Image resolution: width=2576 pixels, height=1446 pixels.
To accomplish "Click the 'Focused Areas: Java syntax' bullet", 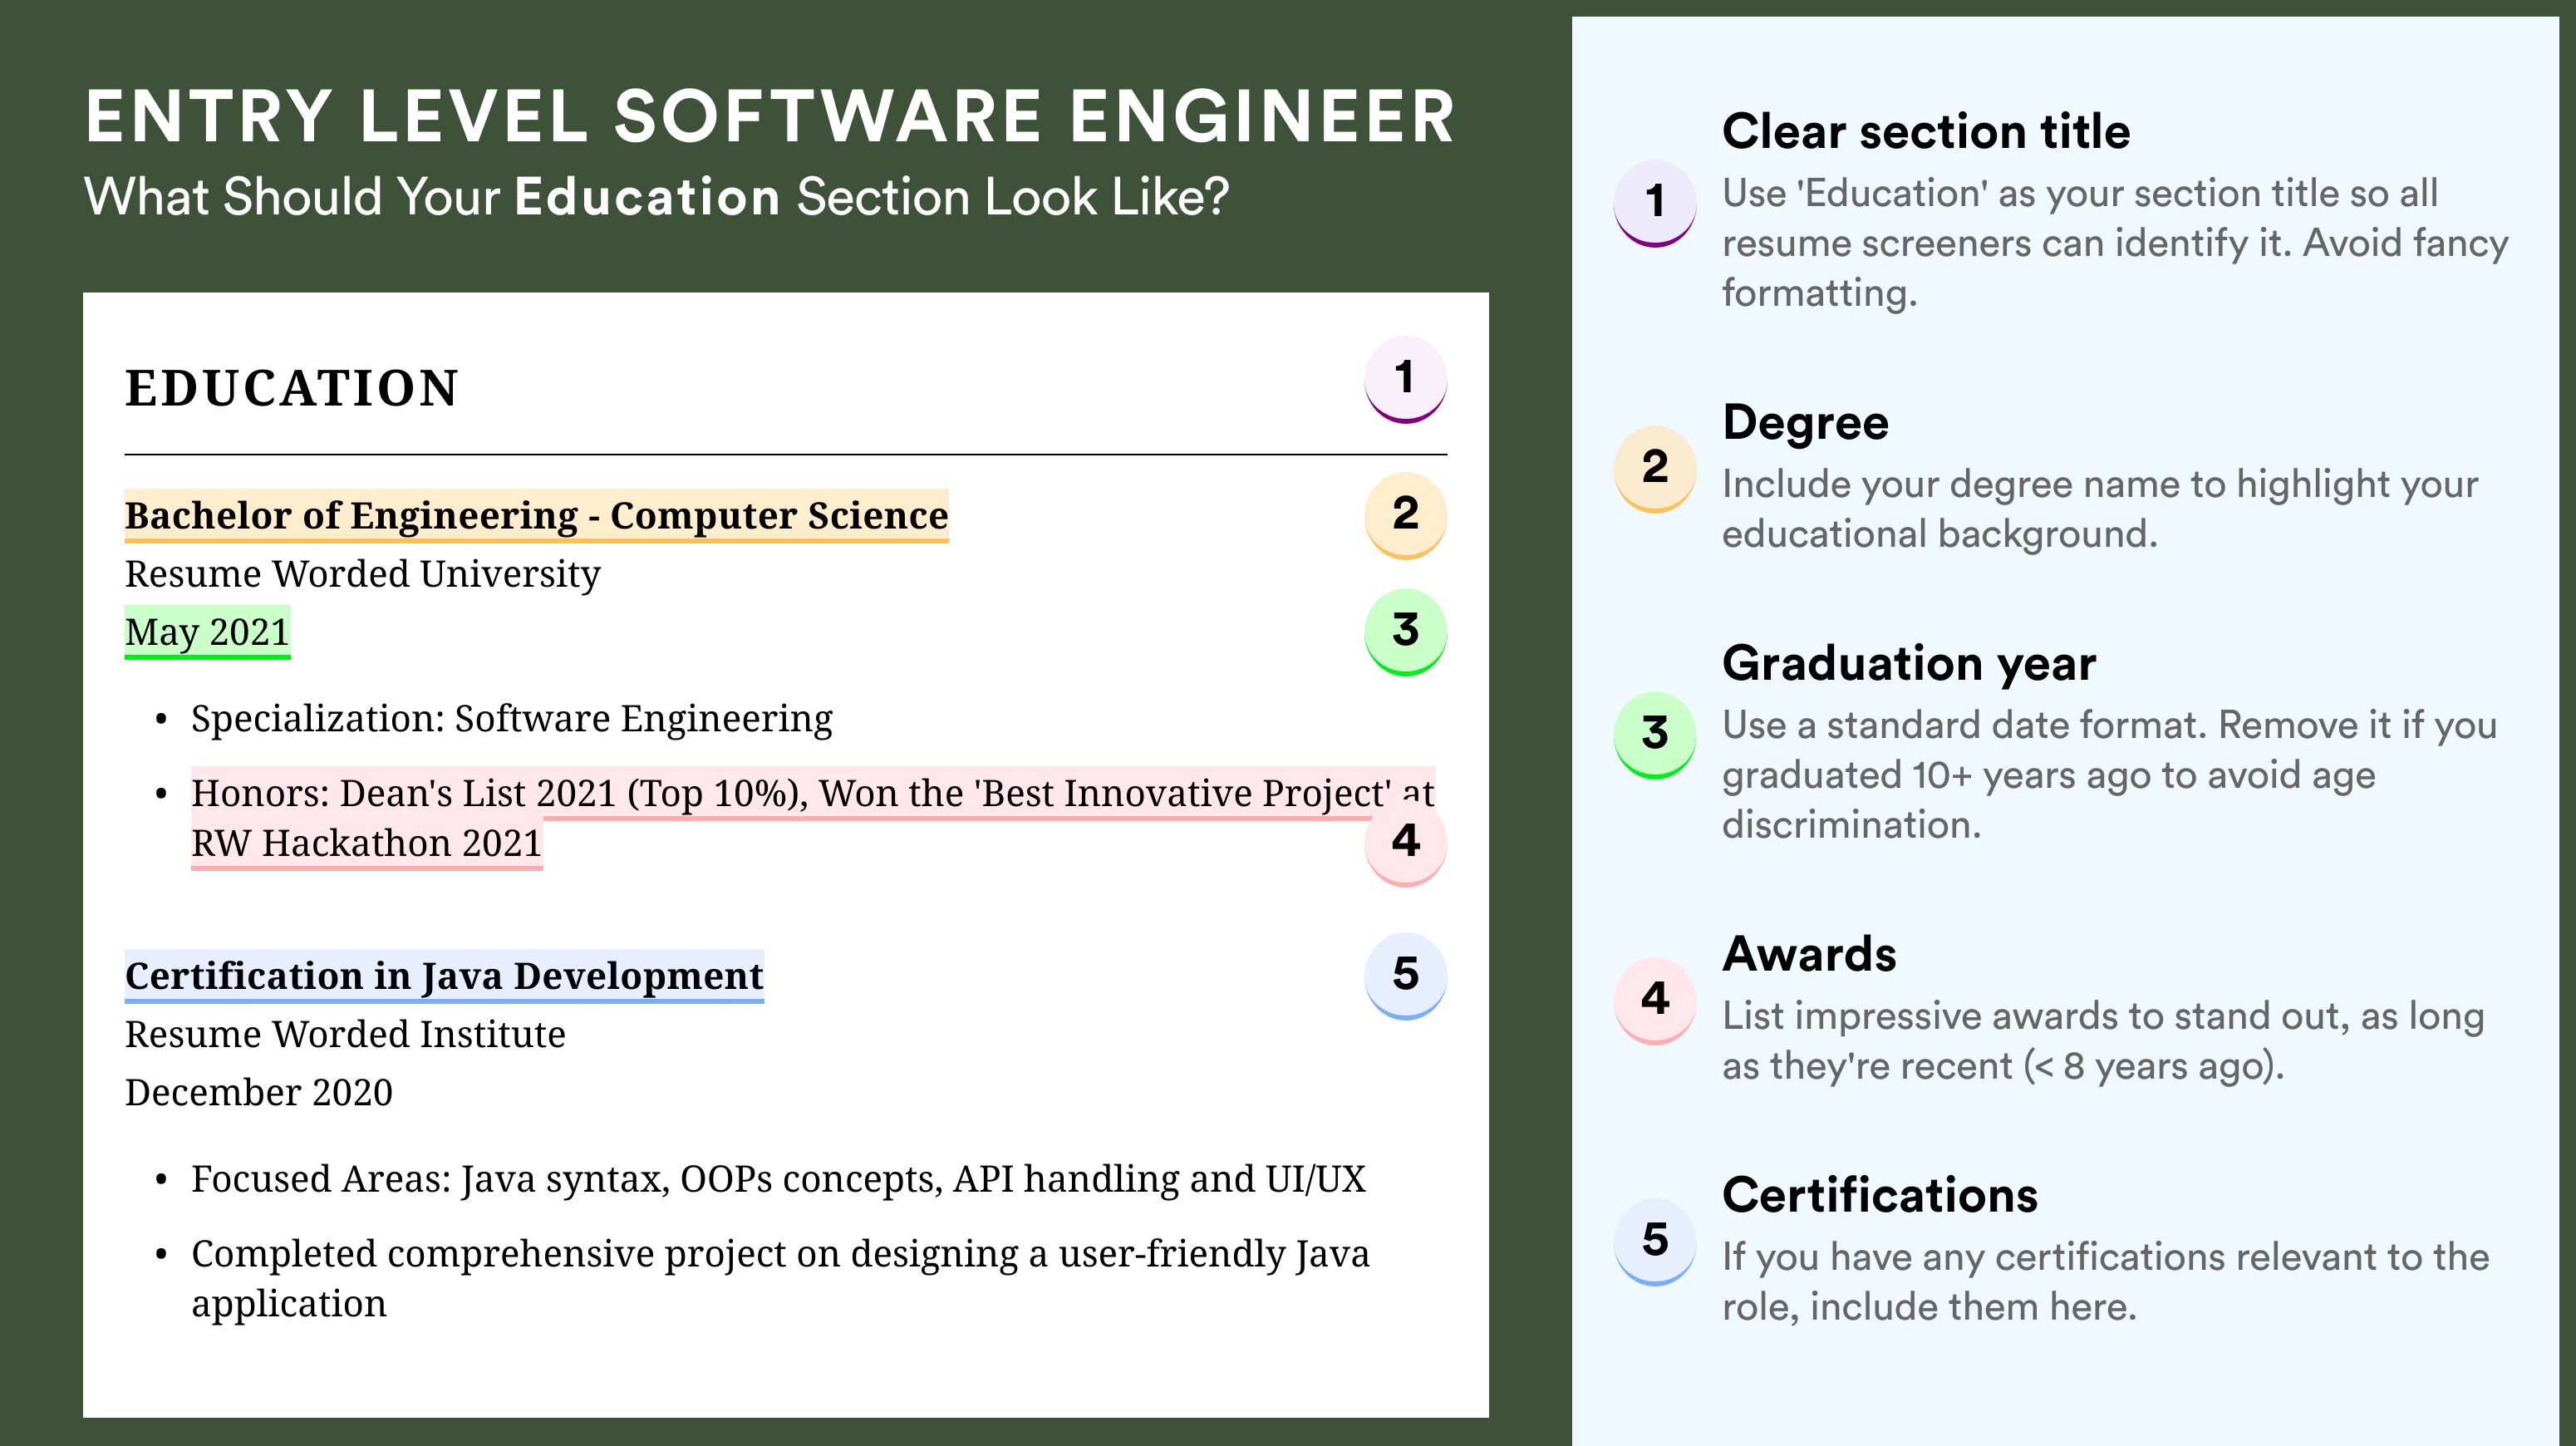I will click(778, 1179).
